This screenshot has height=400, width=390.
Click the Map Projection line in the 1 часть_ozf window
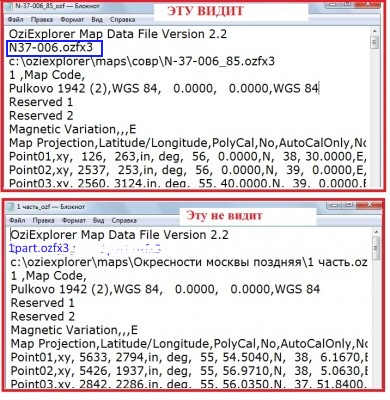[x=189, y=344]
